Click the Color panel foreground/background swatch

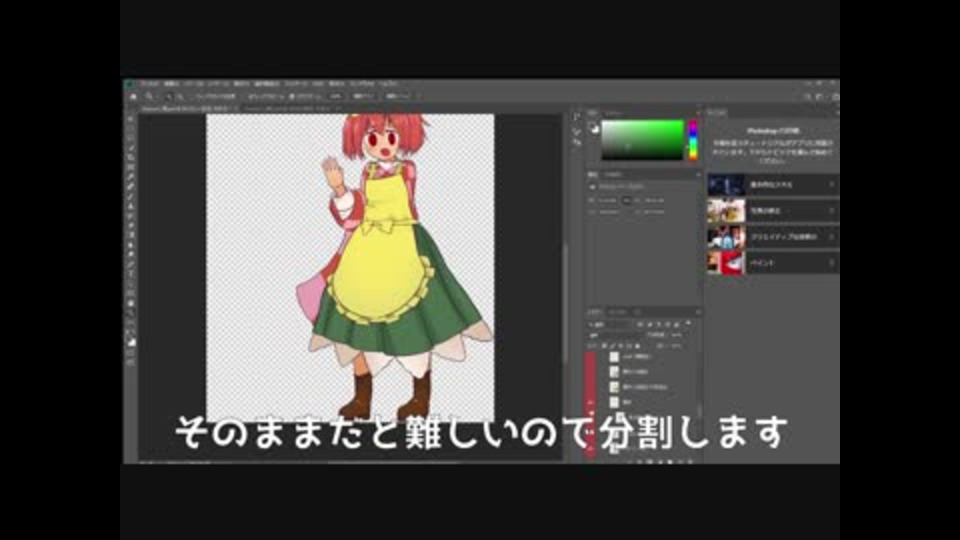pyautogui.click(x=594, y=128)
